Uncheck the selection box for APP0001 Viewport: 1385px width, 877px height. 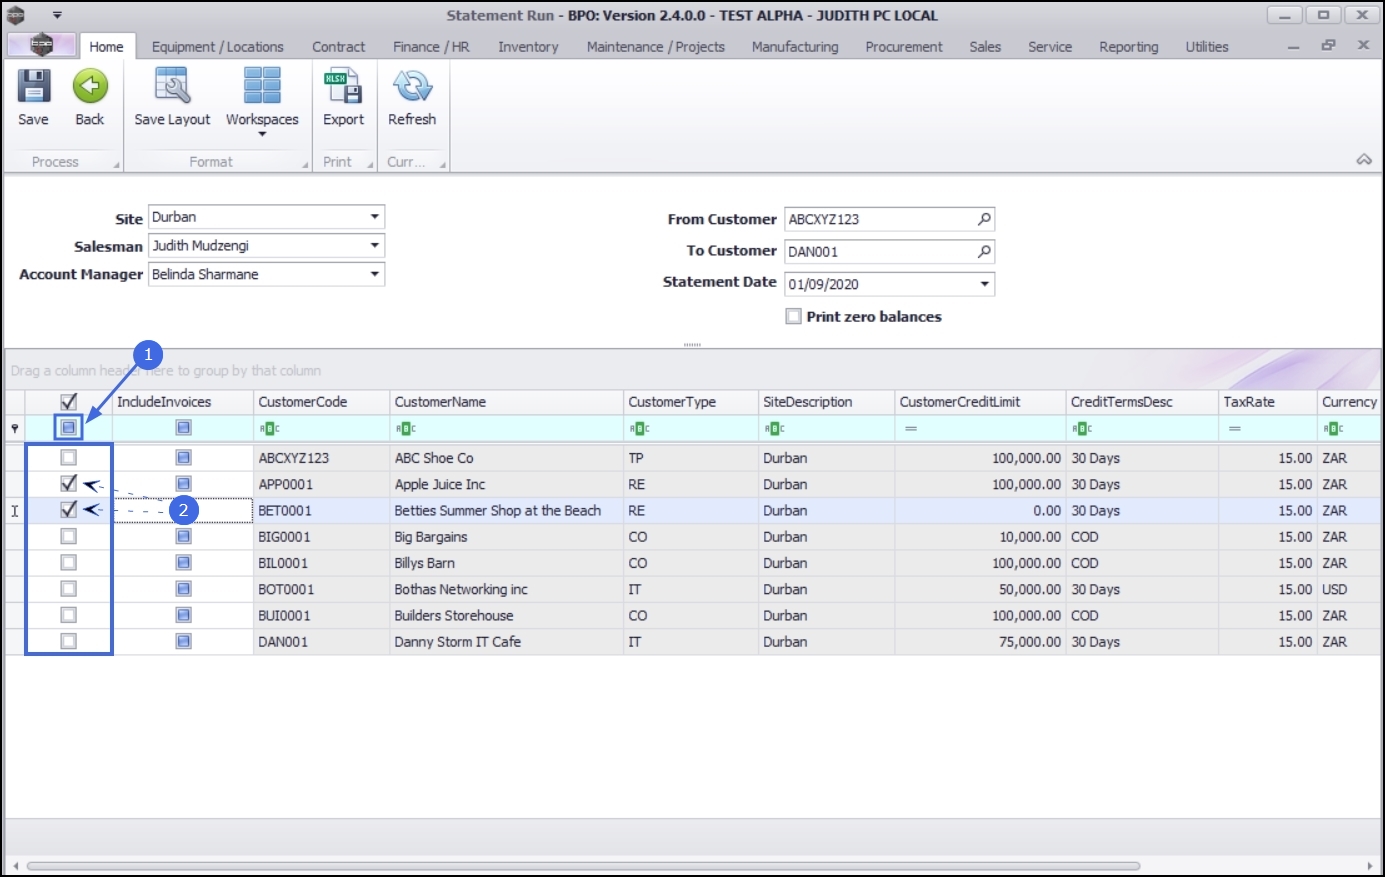(x=68, y=484)
